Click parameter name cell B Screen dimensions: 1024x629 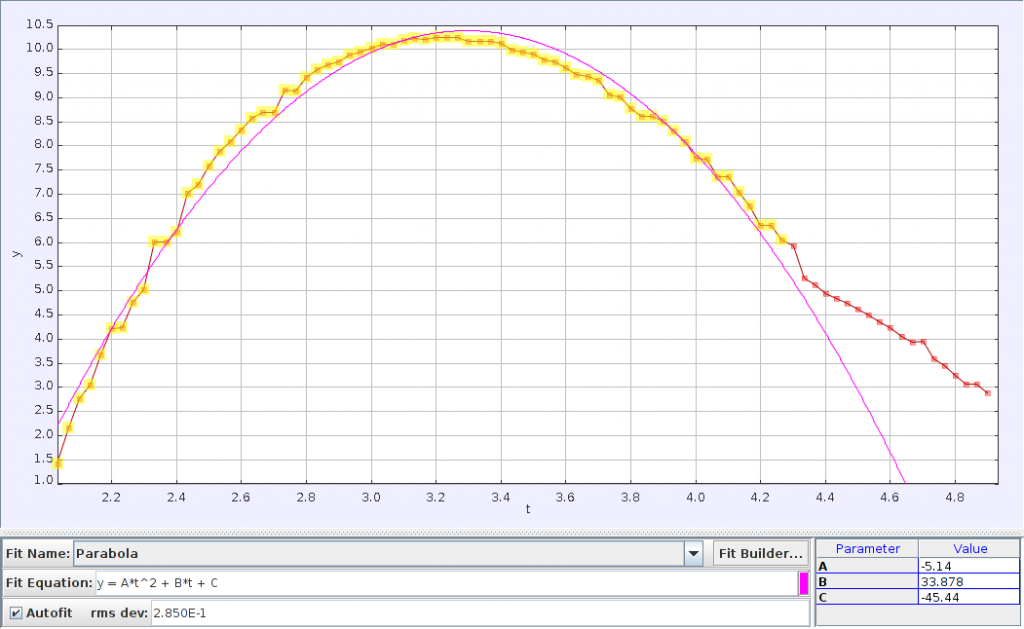(x=867, y=581)
